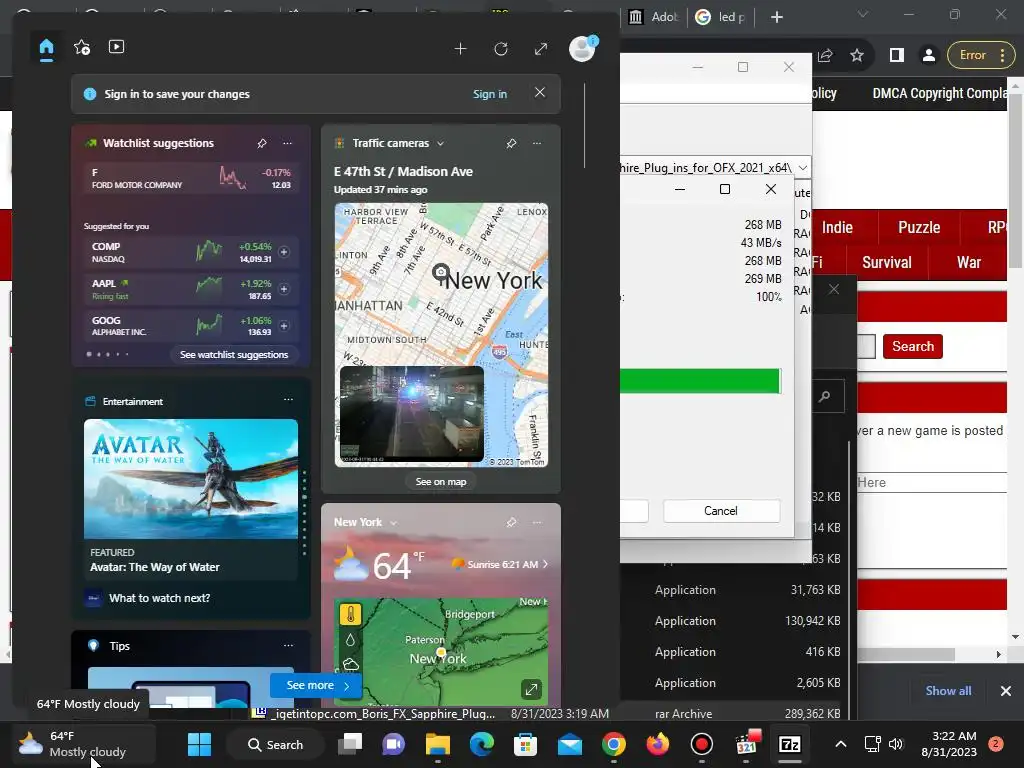1024x768 pixels.
Task: Open the traffic camera image thumbnail
Action: point(412,414)
